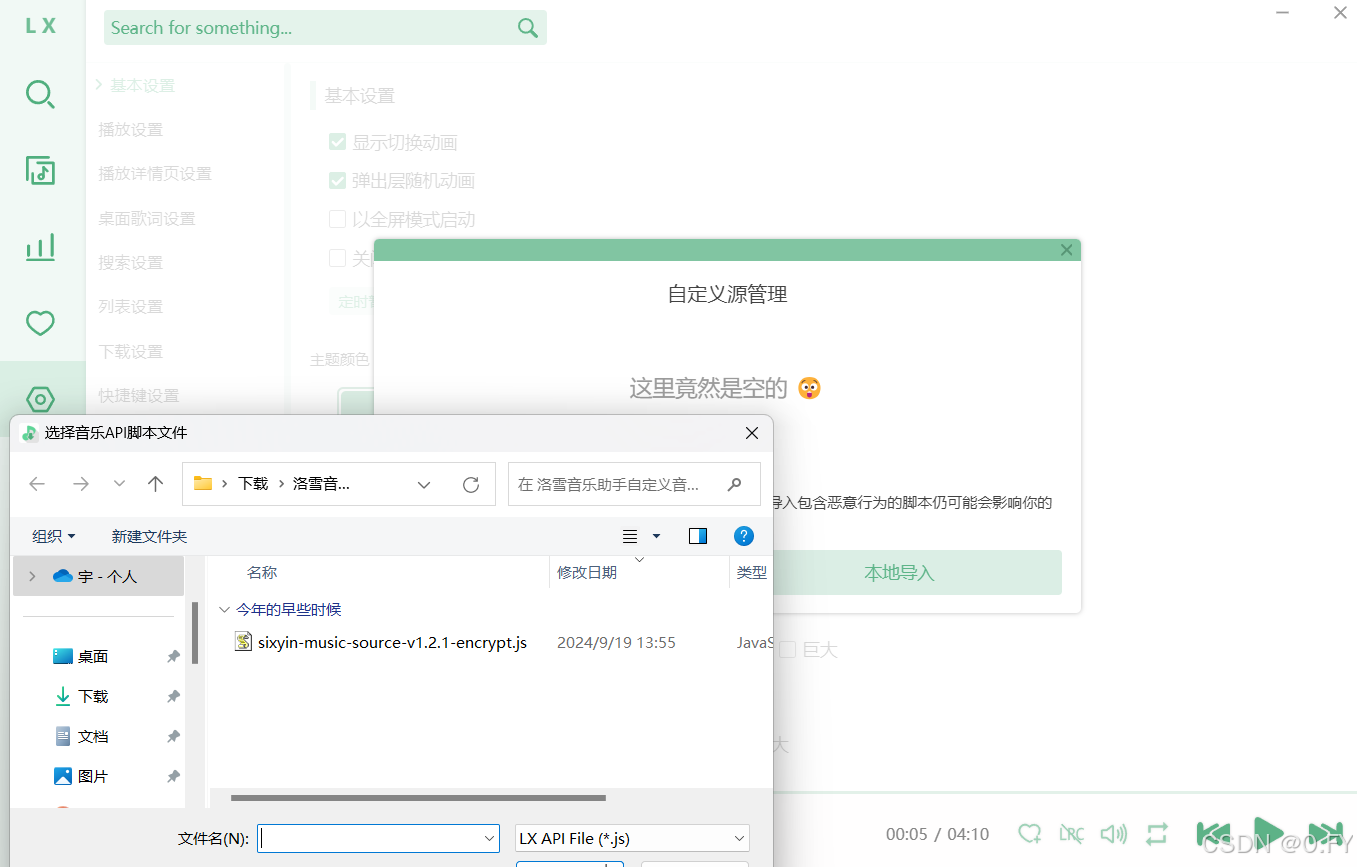Refresh the file dialog folder

[471, 484]
